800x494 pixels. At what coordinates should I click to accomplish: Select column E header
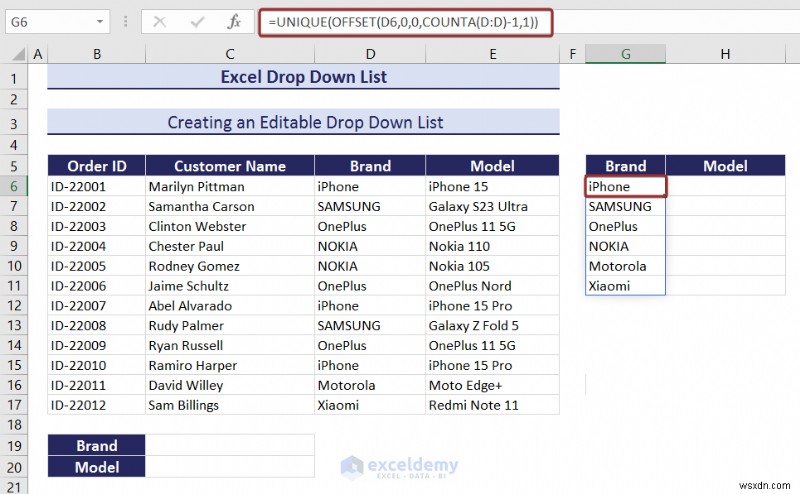pos(493,54)
